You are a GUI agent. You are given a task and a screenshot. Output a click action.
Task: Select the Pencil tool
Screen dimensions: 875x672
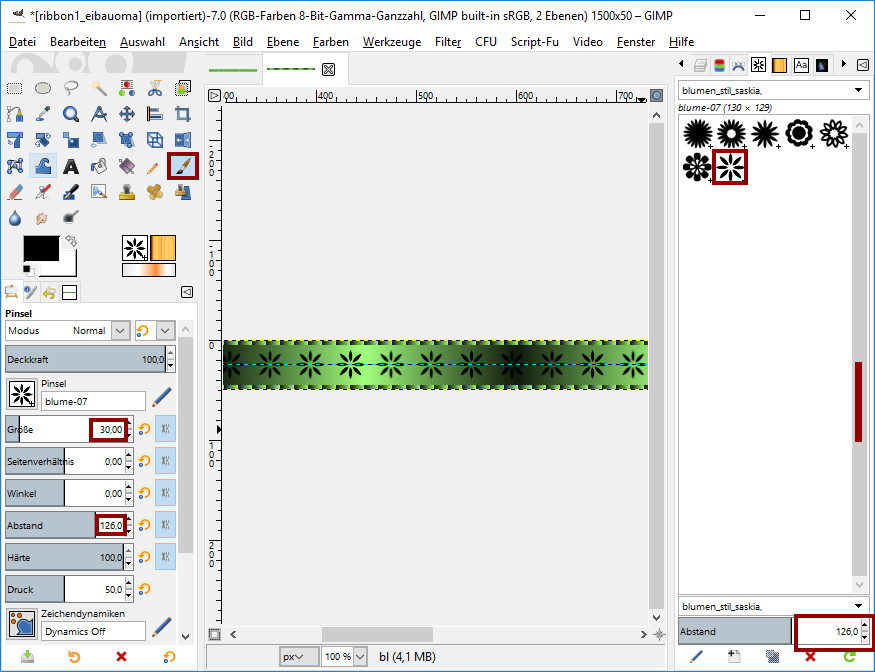point(154,166)
